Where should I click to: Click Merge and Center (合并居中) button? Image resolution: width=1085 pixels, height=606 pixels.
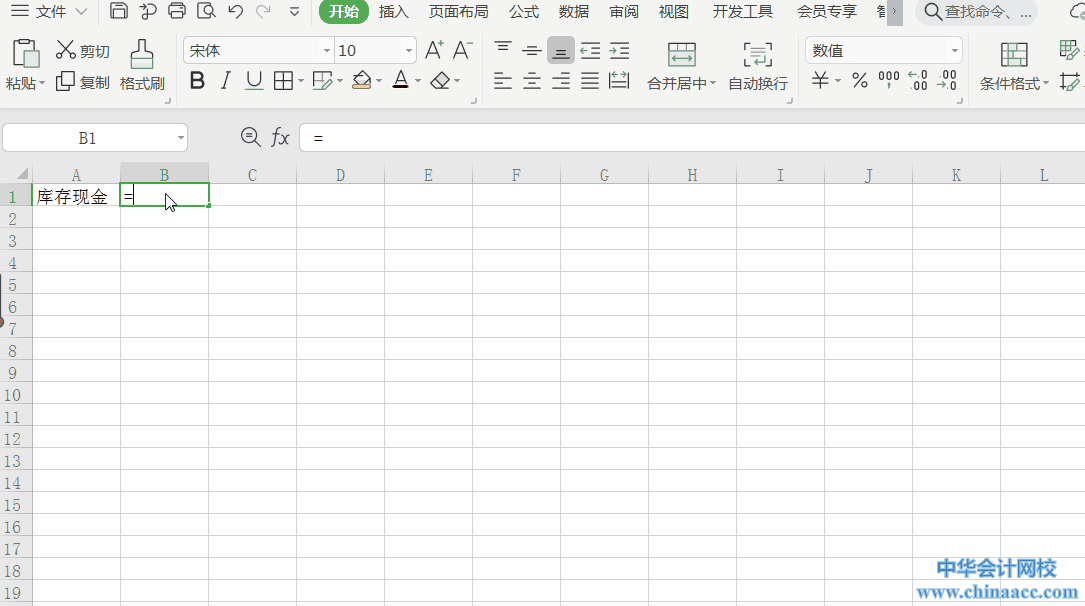tap(682, 66)
